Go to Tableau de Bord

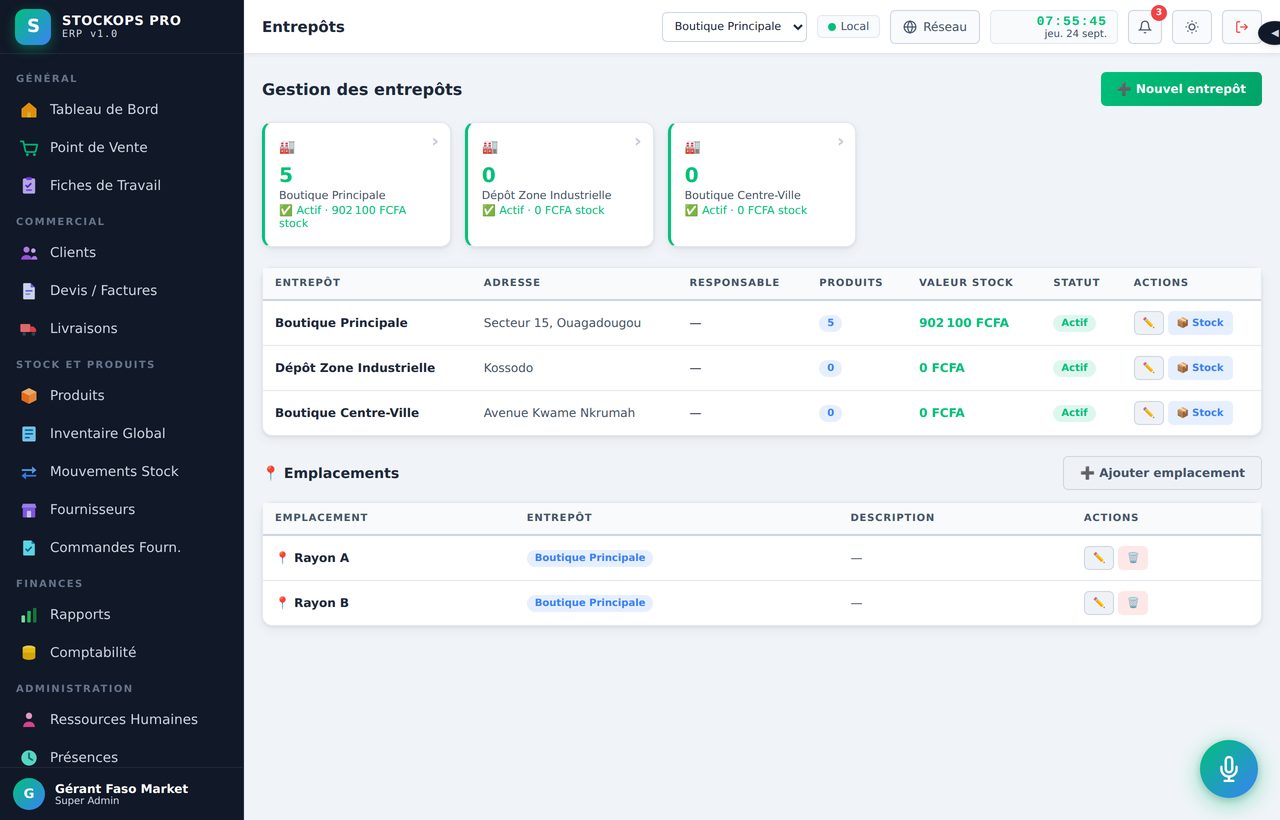pyautogui.click(x=122, y=110)
